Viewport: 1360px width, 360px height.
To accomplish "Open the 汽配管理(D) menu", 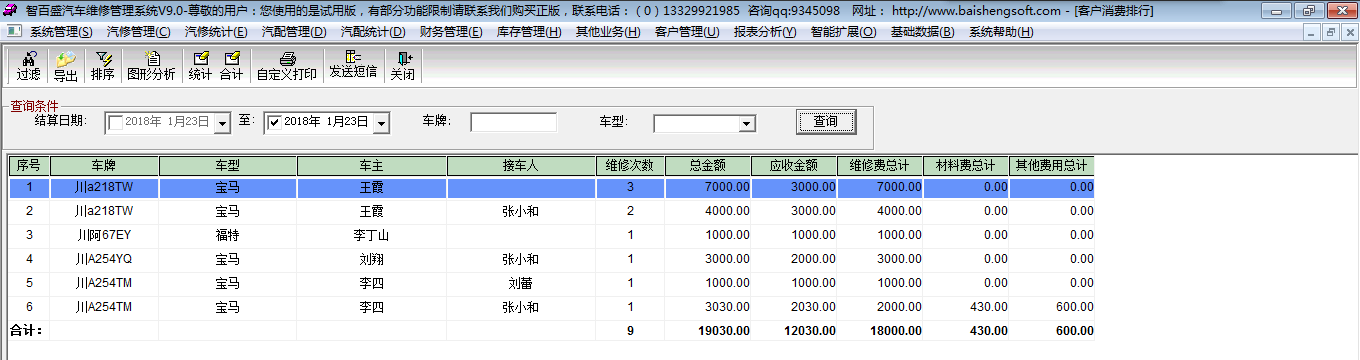I will point(294,31).
